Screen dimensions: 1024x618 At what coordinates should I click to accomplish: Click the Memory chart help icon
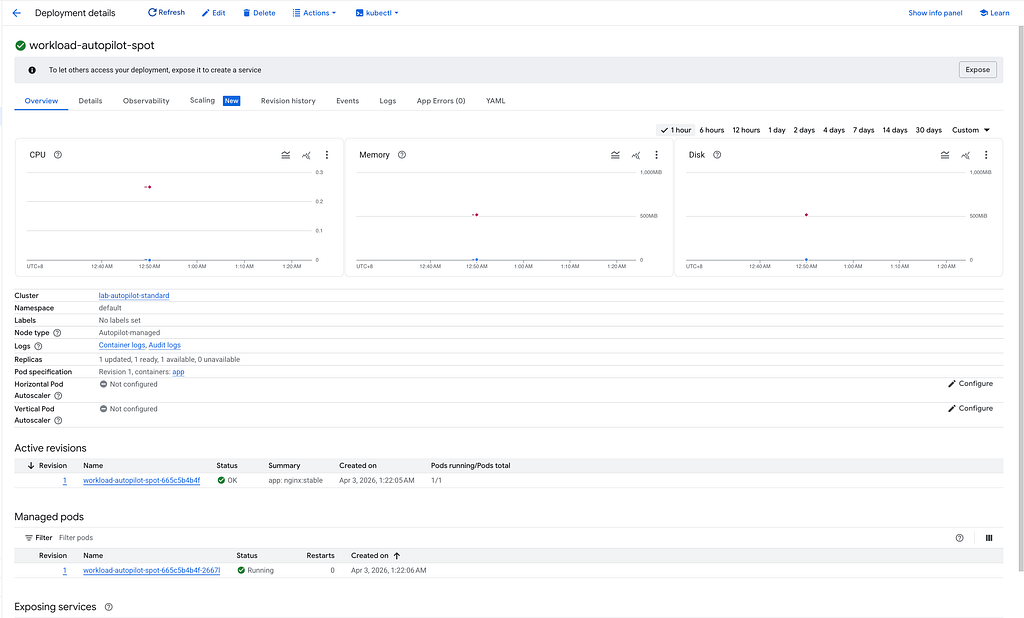pos(402,155)
